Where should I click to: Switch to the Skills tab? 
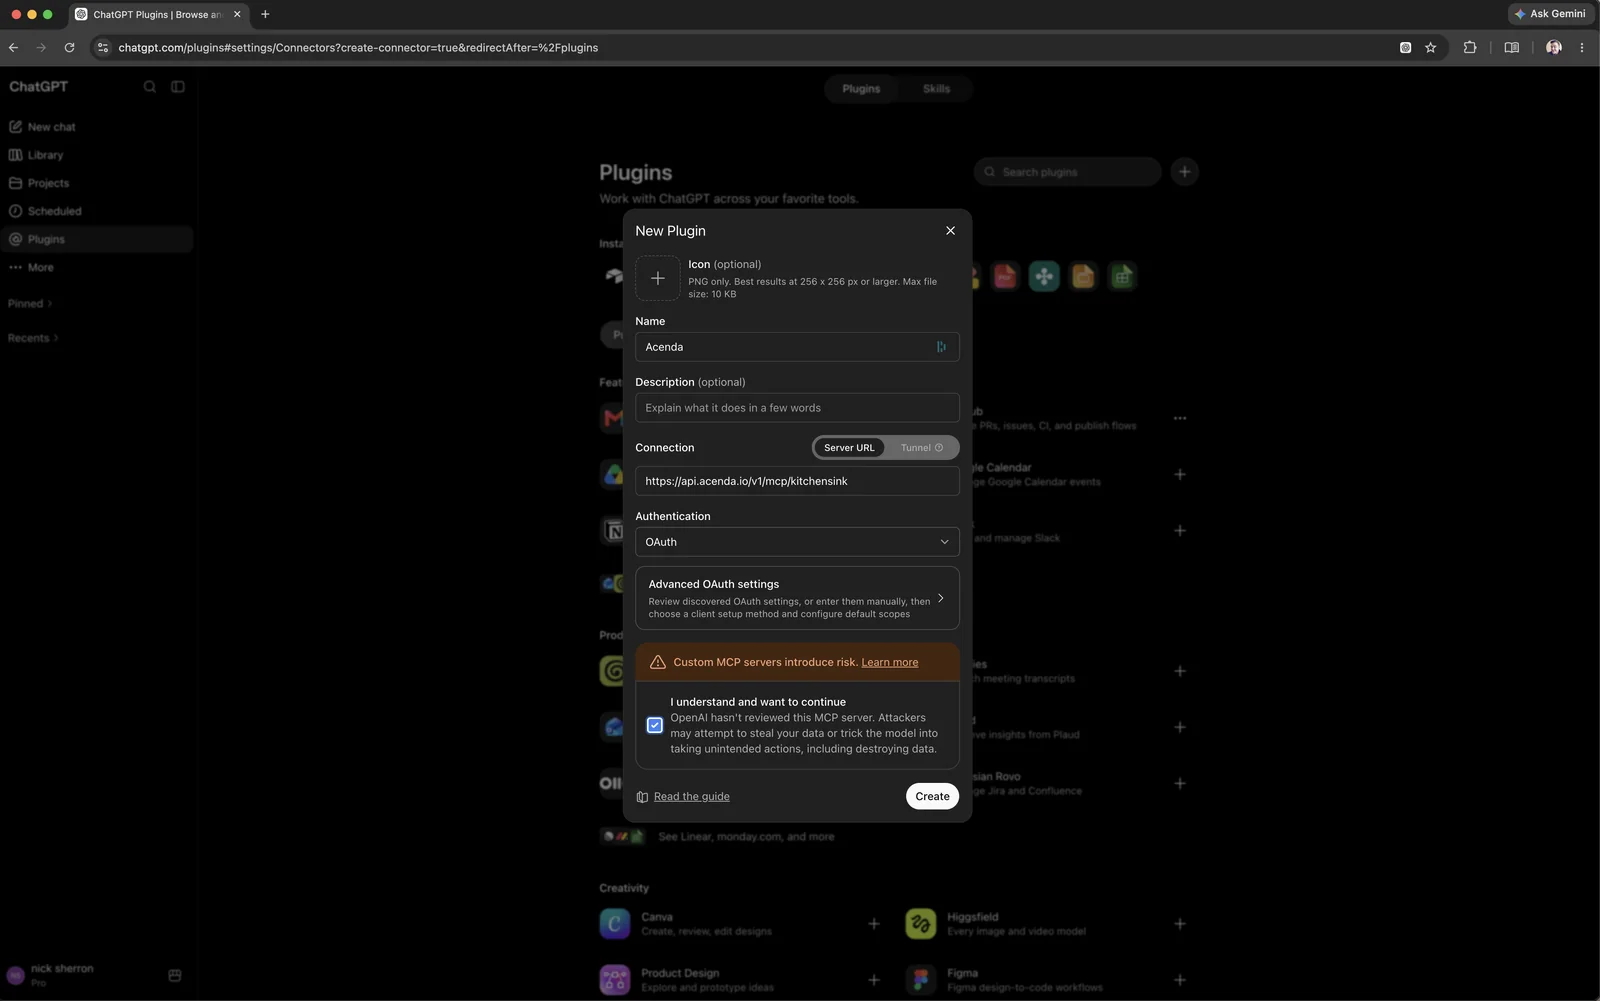[936, 89]
